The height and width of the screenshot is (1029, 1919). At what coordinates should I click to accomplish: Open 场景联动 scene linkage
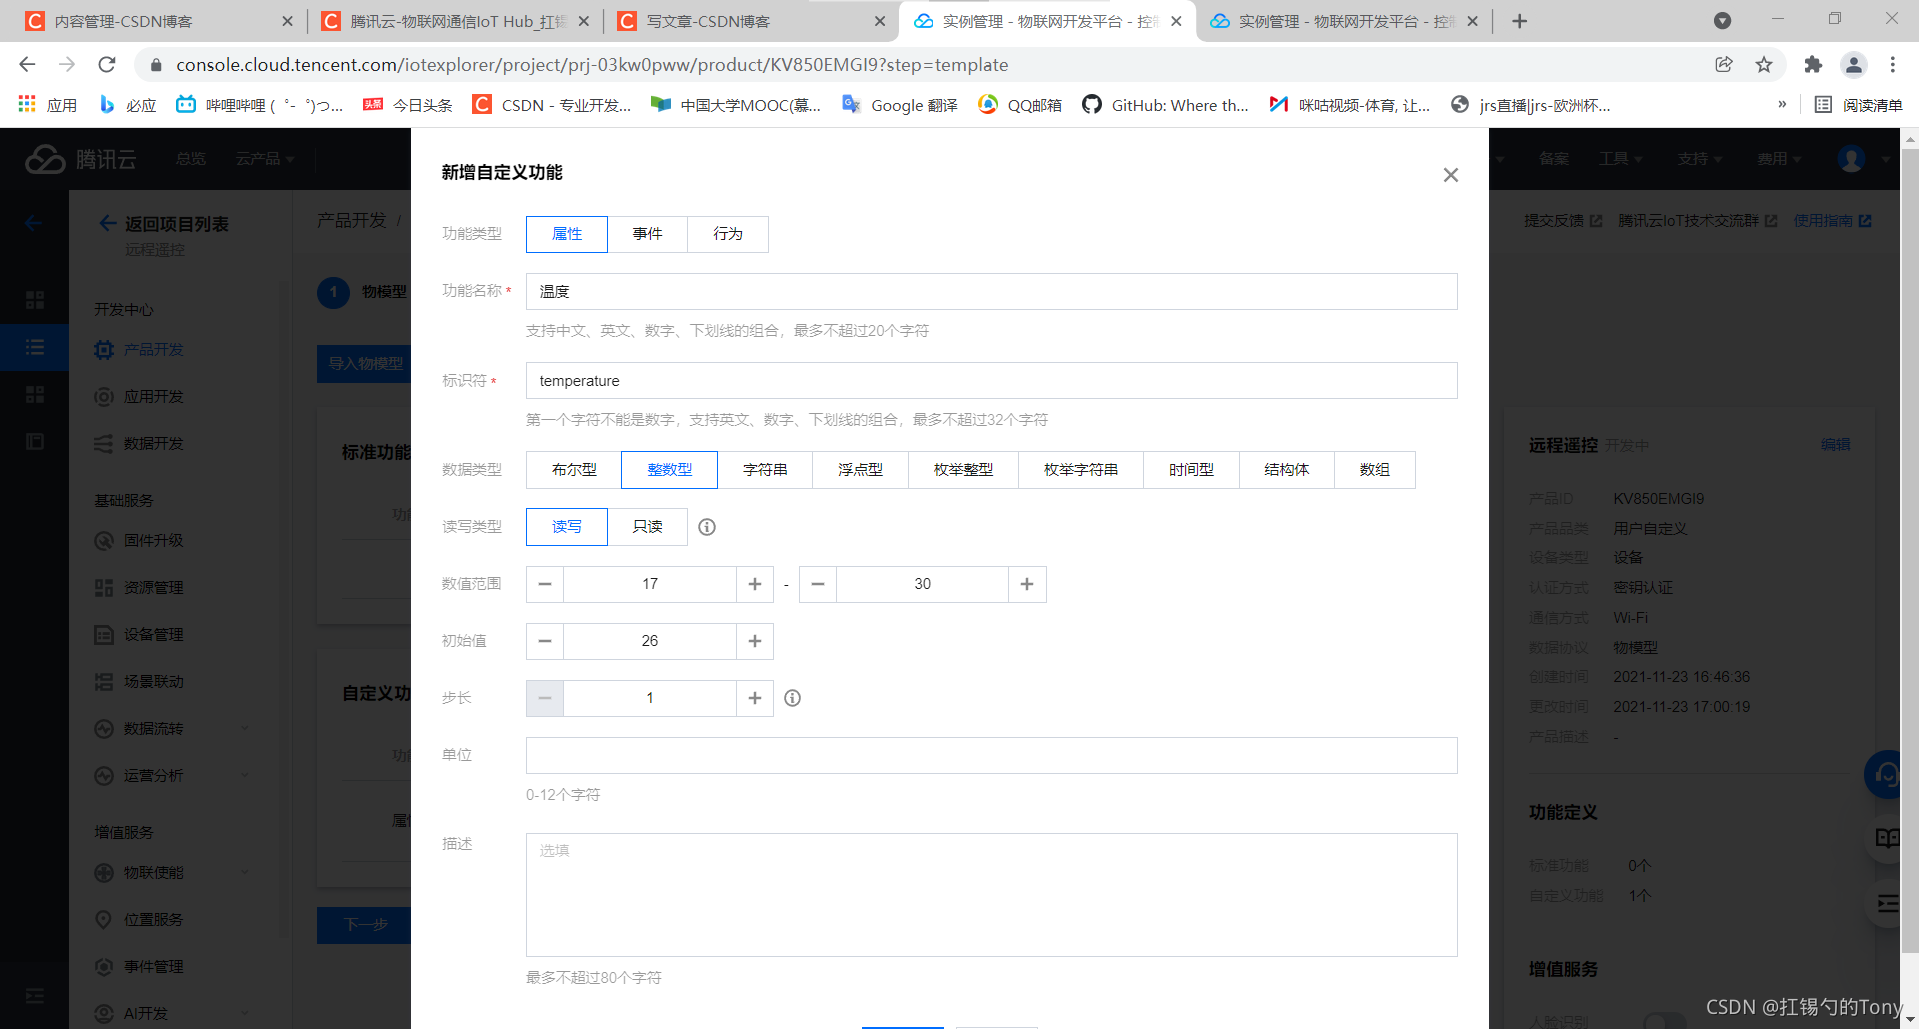click(x=152, y=681)
